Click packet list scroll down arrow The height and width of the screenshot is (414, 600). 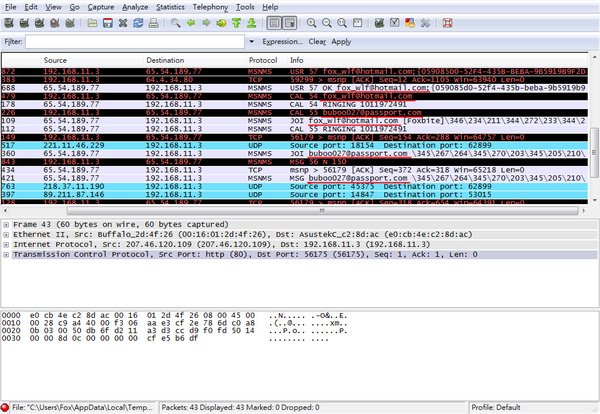coord(594,200)
